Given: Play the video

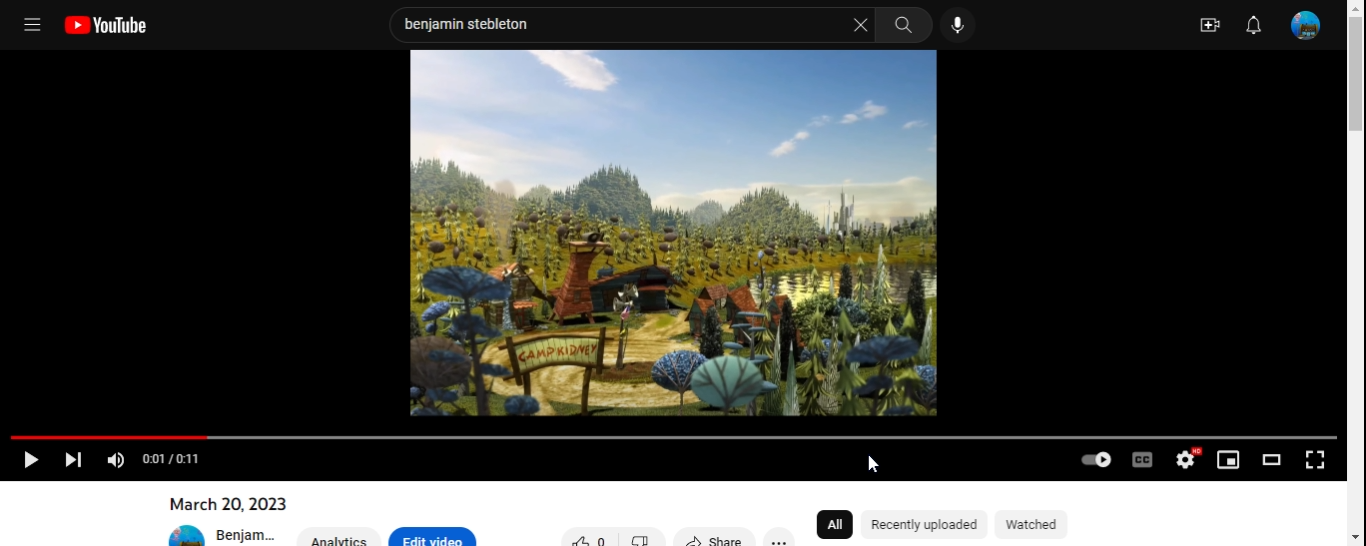Looking at the screenshot, I should point(31,460).
